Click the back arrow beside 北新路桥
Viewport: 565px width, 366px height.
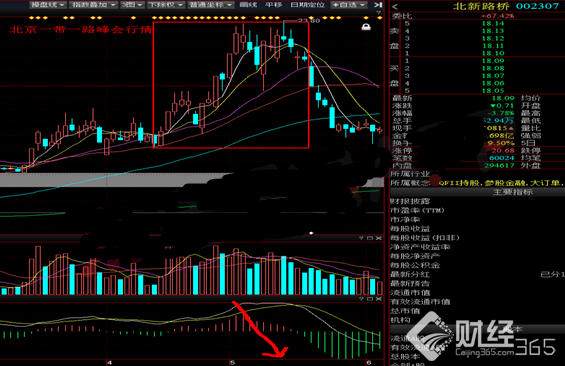point(395,6)
